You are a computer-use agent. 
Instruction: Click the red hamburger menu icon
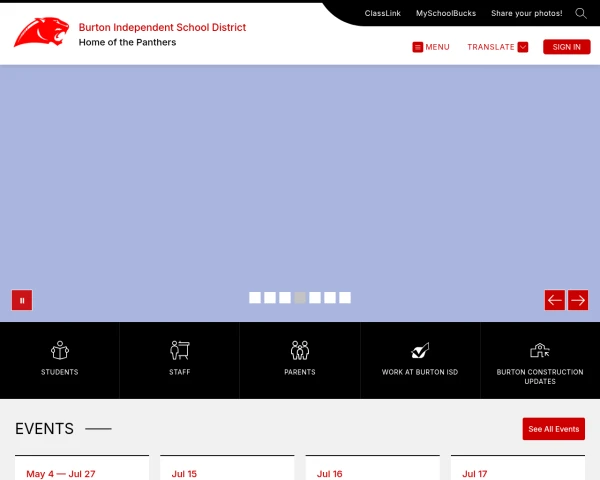pyautogui.click(x=417, y=47)
